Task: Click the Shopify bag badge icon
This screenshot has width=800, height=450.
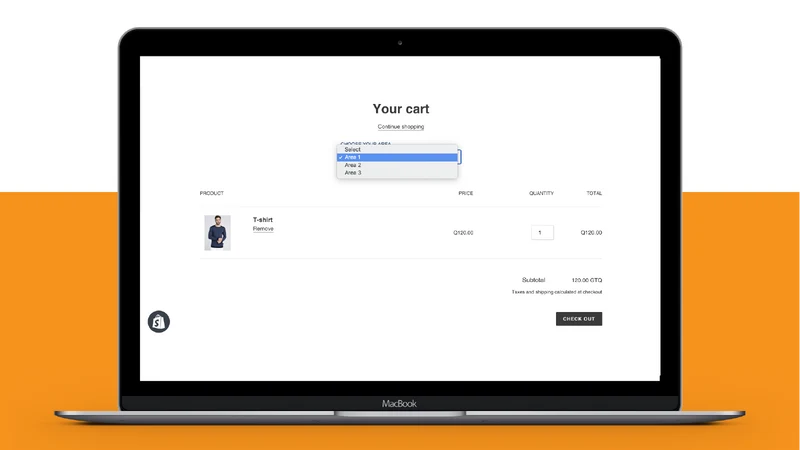Action: [159, 322]
